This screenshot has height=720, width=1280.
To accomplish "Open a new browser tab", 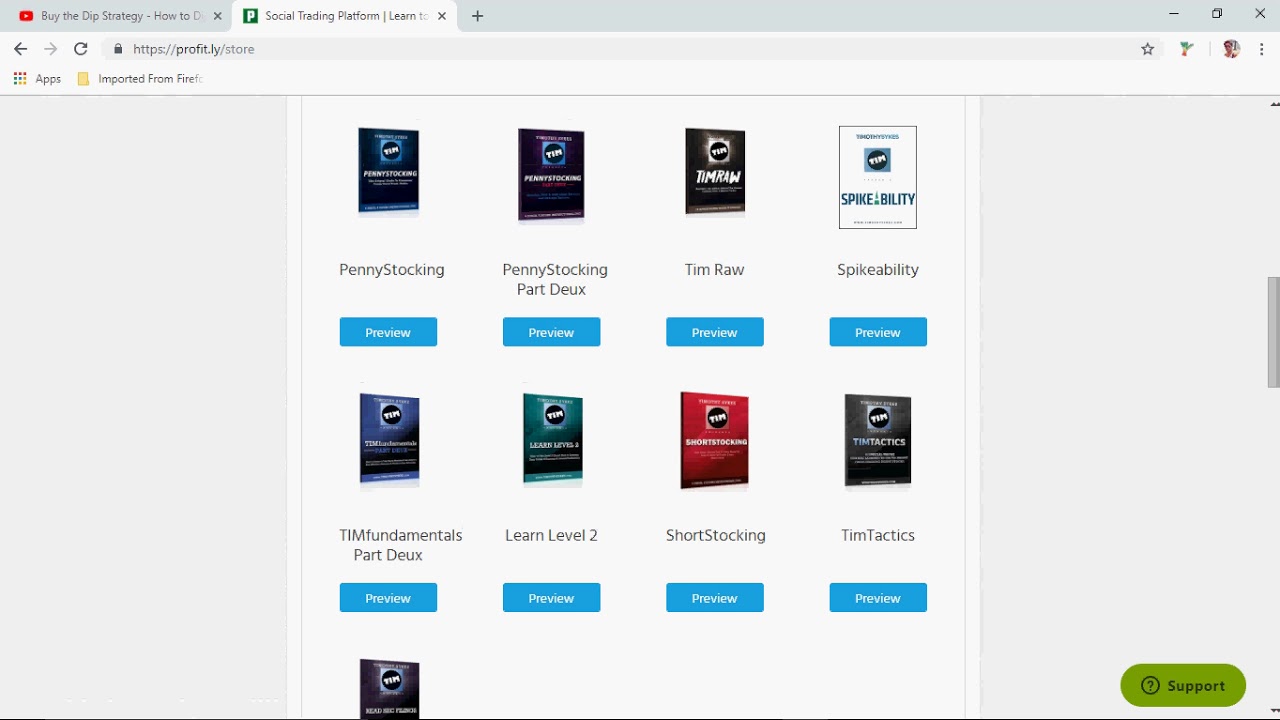I will 477,16.
